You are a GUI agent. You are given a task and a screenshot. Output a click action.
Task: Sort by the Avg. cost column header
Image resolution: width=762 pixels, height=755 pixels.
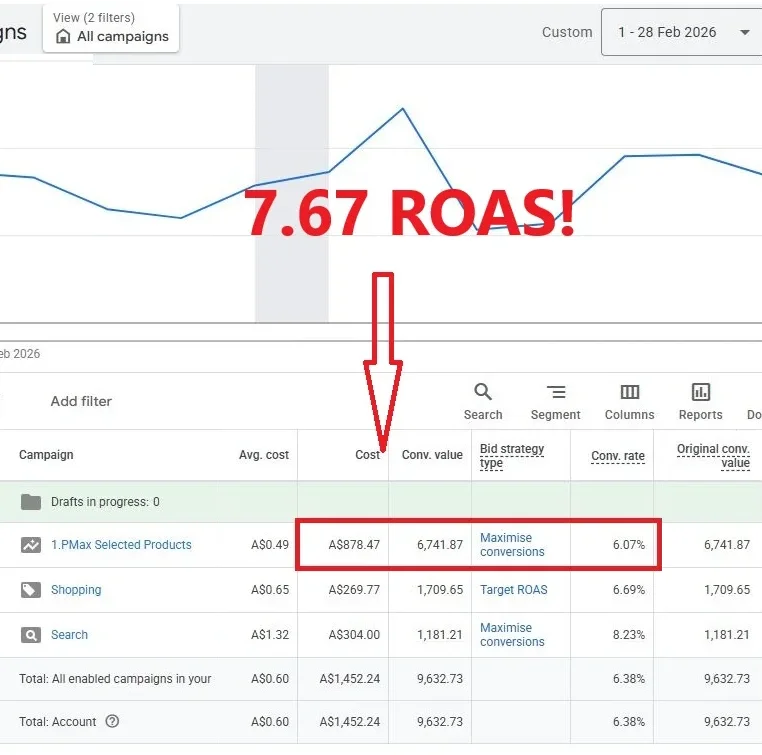pyautogui.click(x=263, y=455)
